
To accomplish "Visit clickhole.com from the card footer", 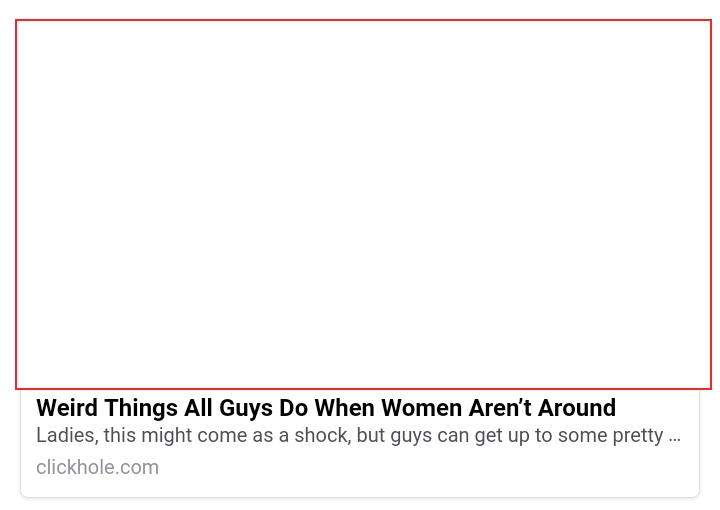I will [97, 467].
